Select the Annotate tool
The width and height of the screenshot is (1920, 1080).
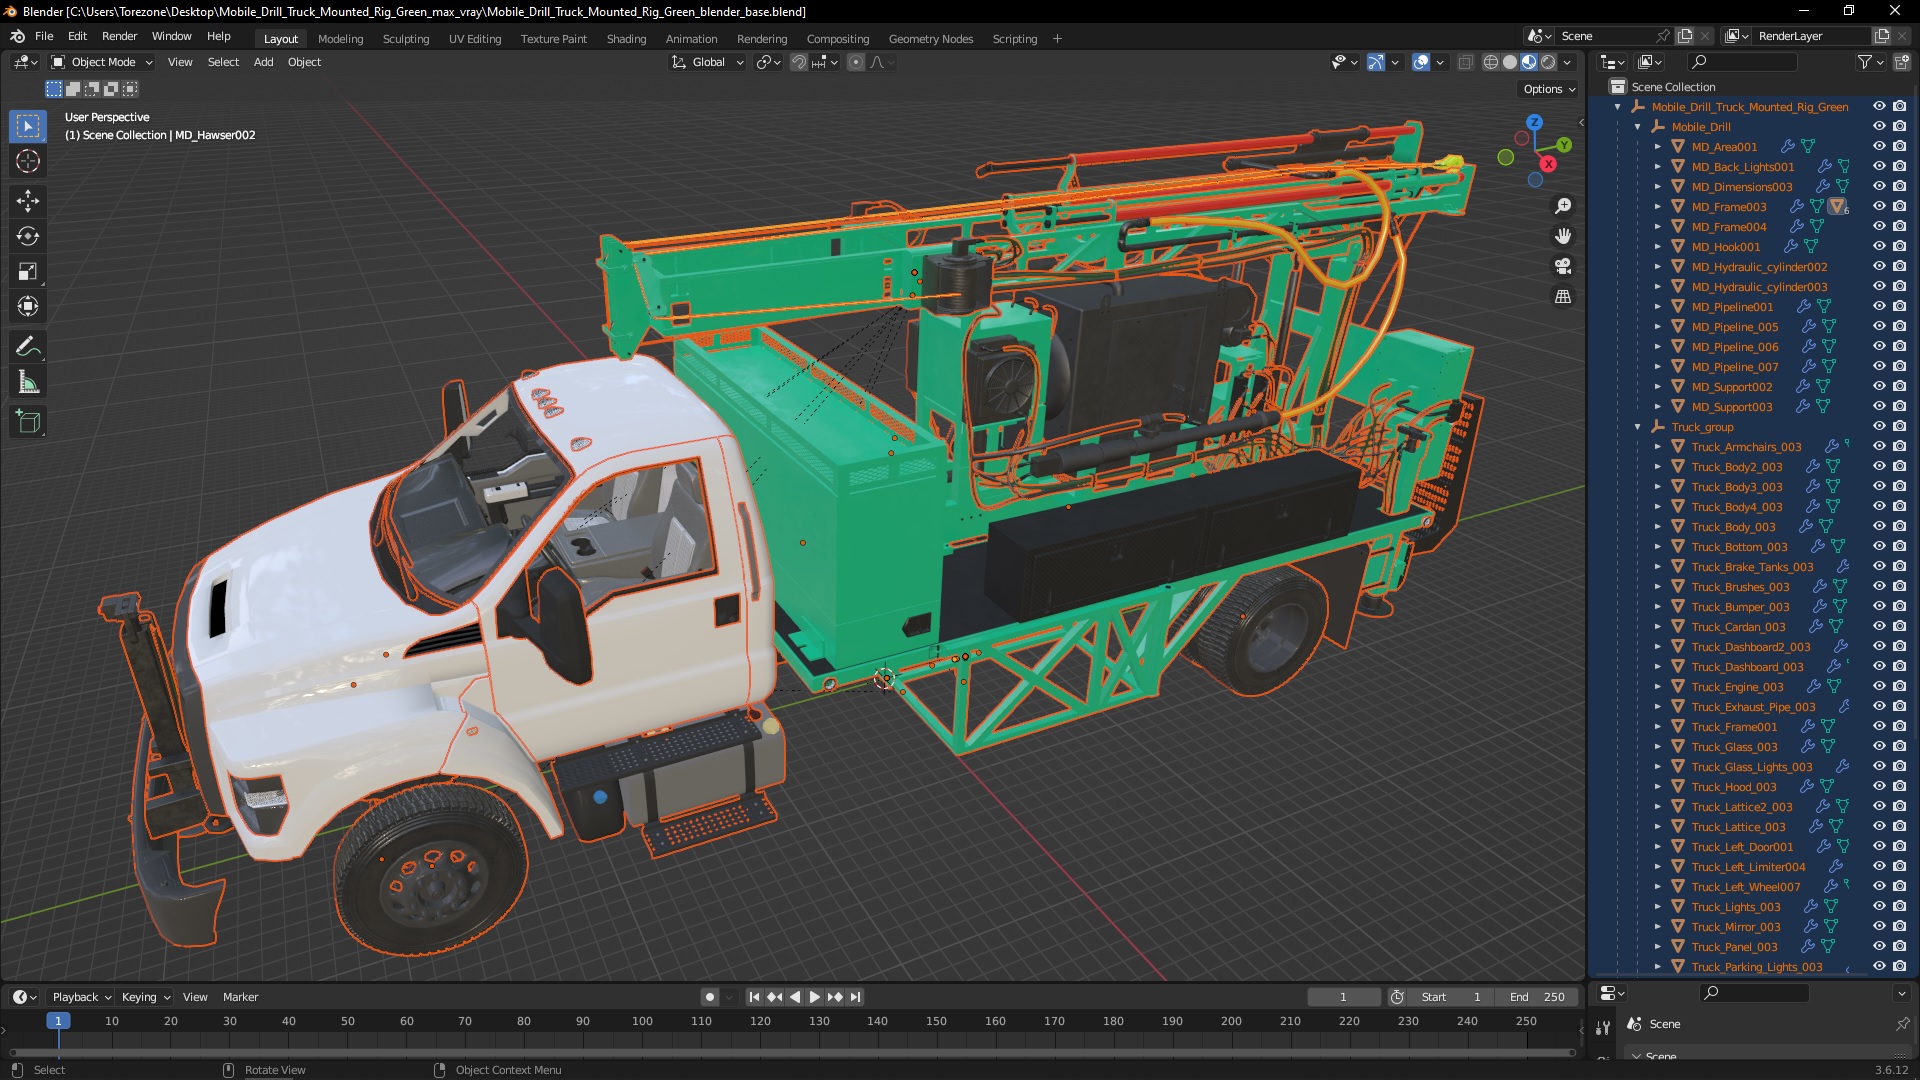(28, 347)
